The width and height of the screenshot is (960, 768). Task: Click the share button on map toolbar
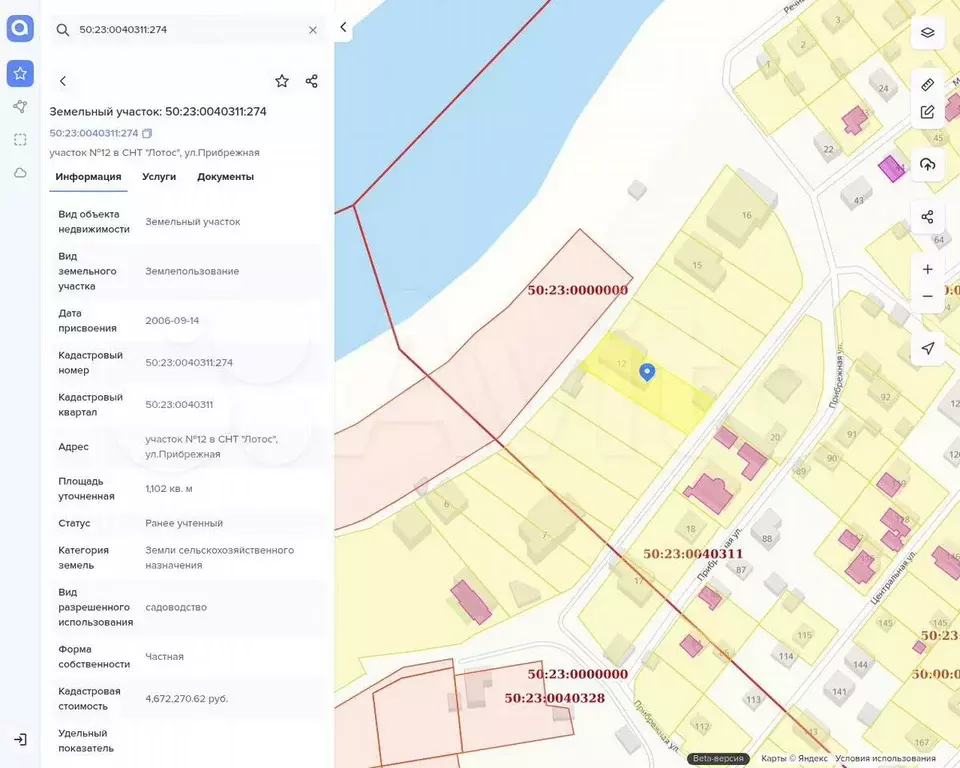(928, 217)
